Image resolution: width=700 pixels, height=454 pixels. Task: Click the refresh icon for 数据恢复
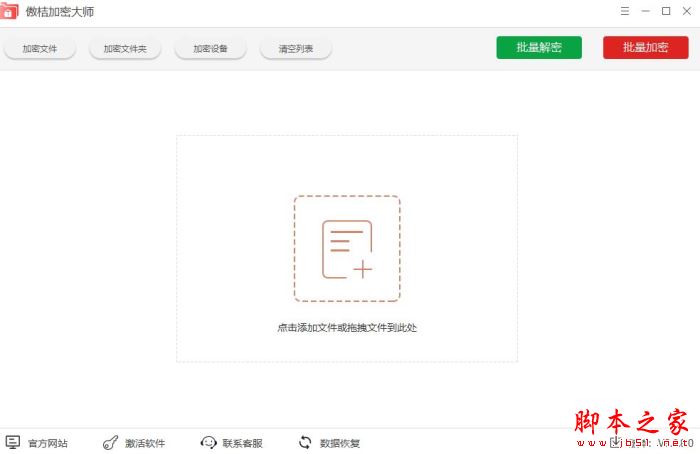[x=305, y=442]
